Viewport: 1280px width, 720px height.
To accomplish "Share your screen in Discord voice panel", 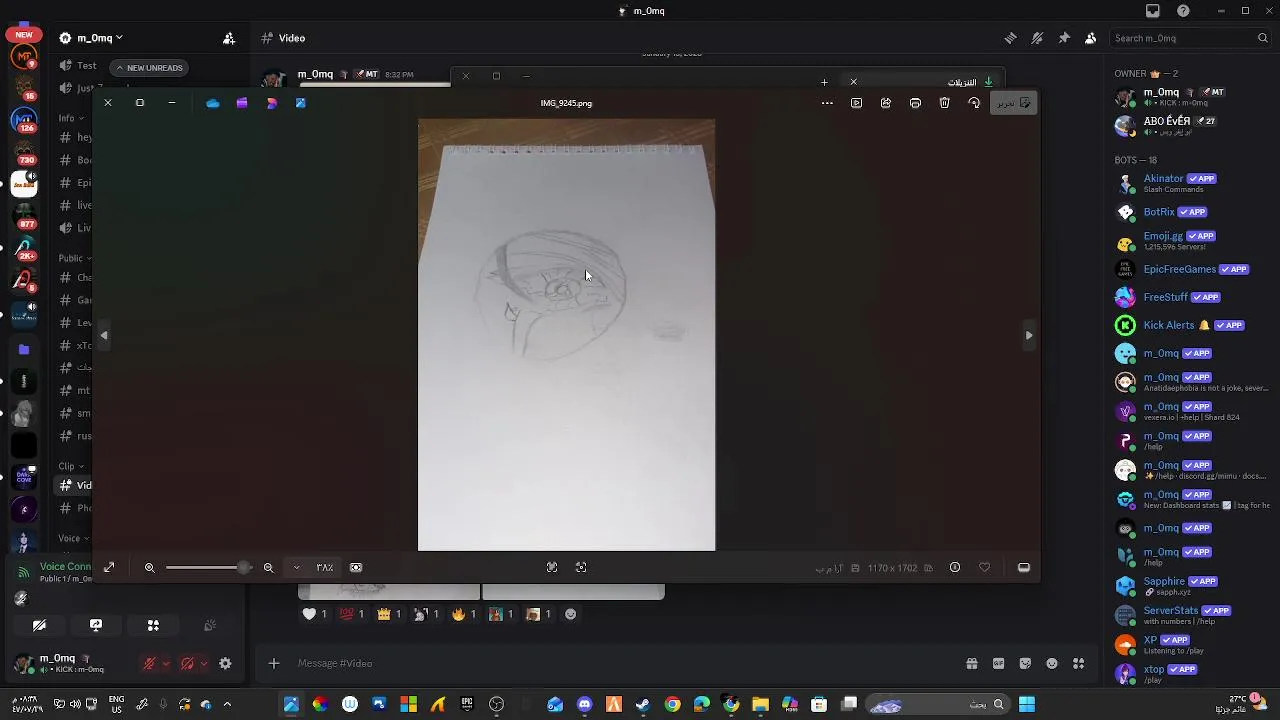I will click(x=96, y=625).
